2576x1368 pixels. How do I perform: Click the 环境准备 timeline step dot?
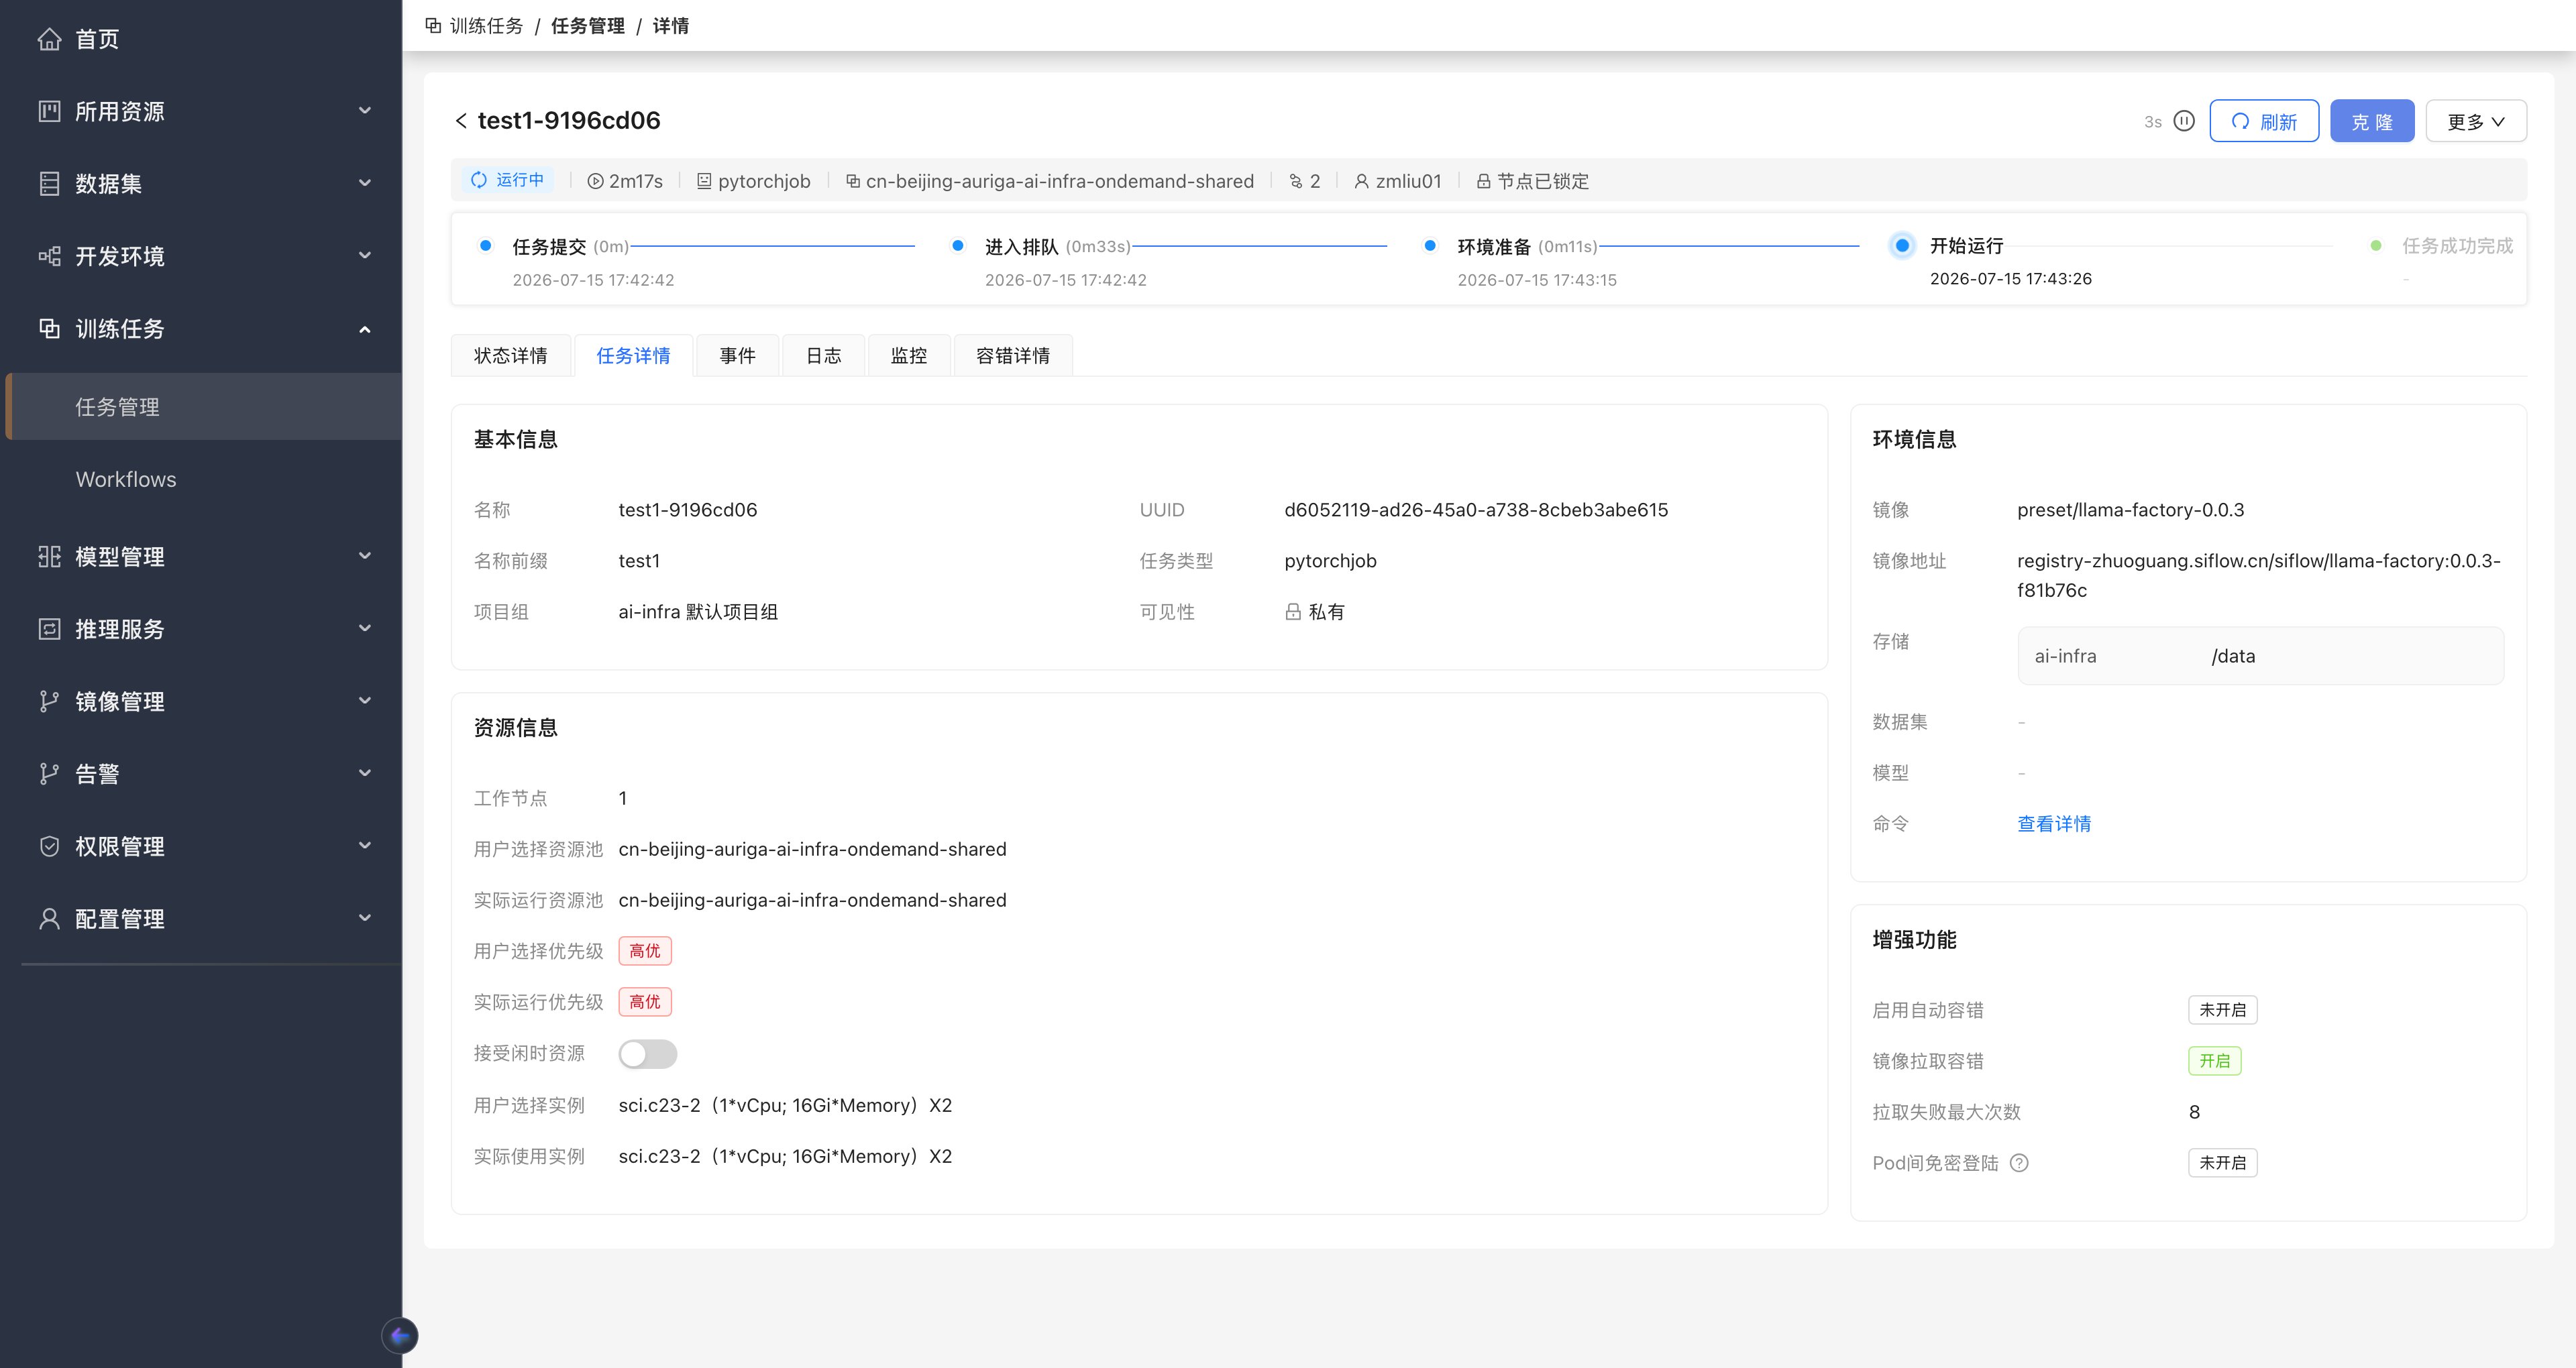[x=1430, y=246]
